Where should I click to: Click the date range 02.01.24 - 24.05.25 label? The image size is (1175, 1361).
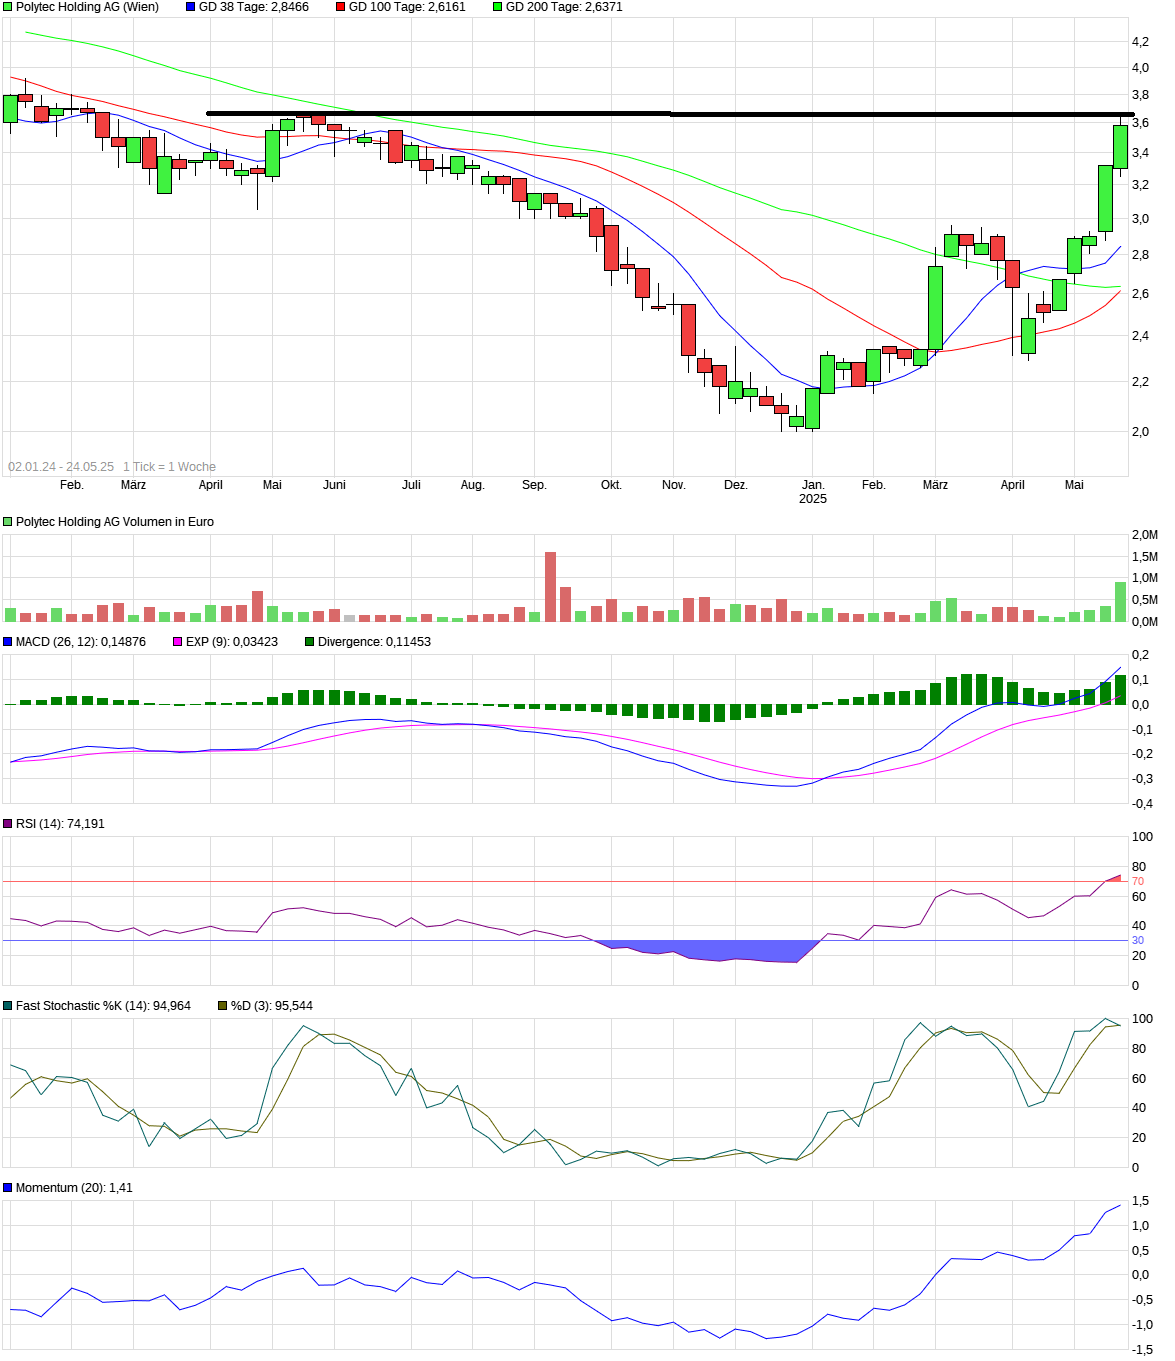59,466
